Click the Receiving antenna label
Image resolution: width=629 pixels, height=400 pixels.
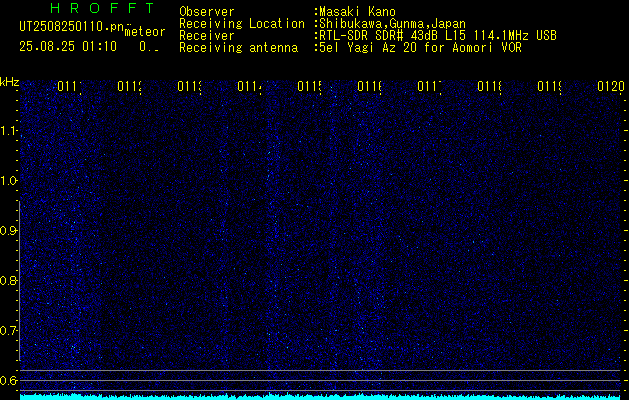(238, 48)
